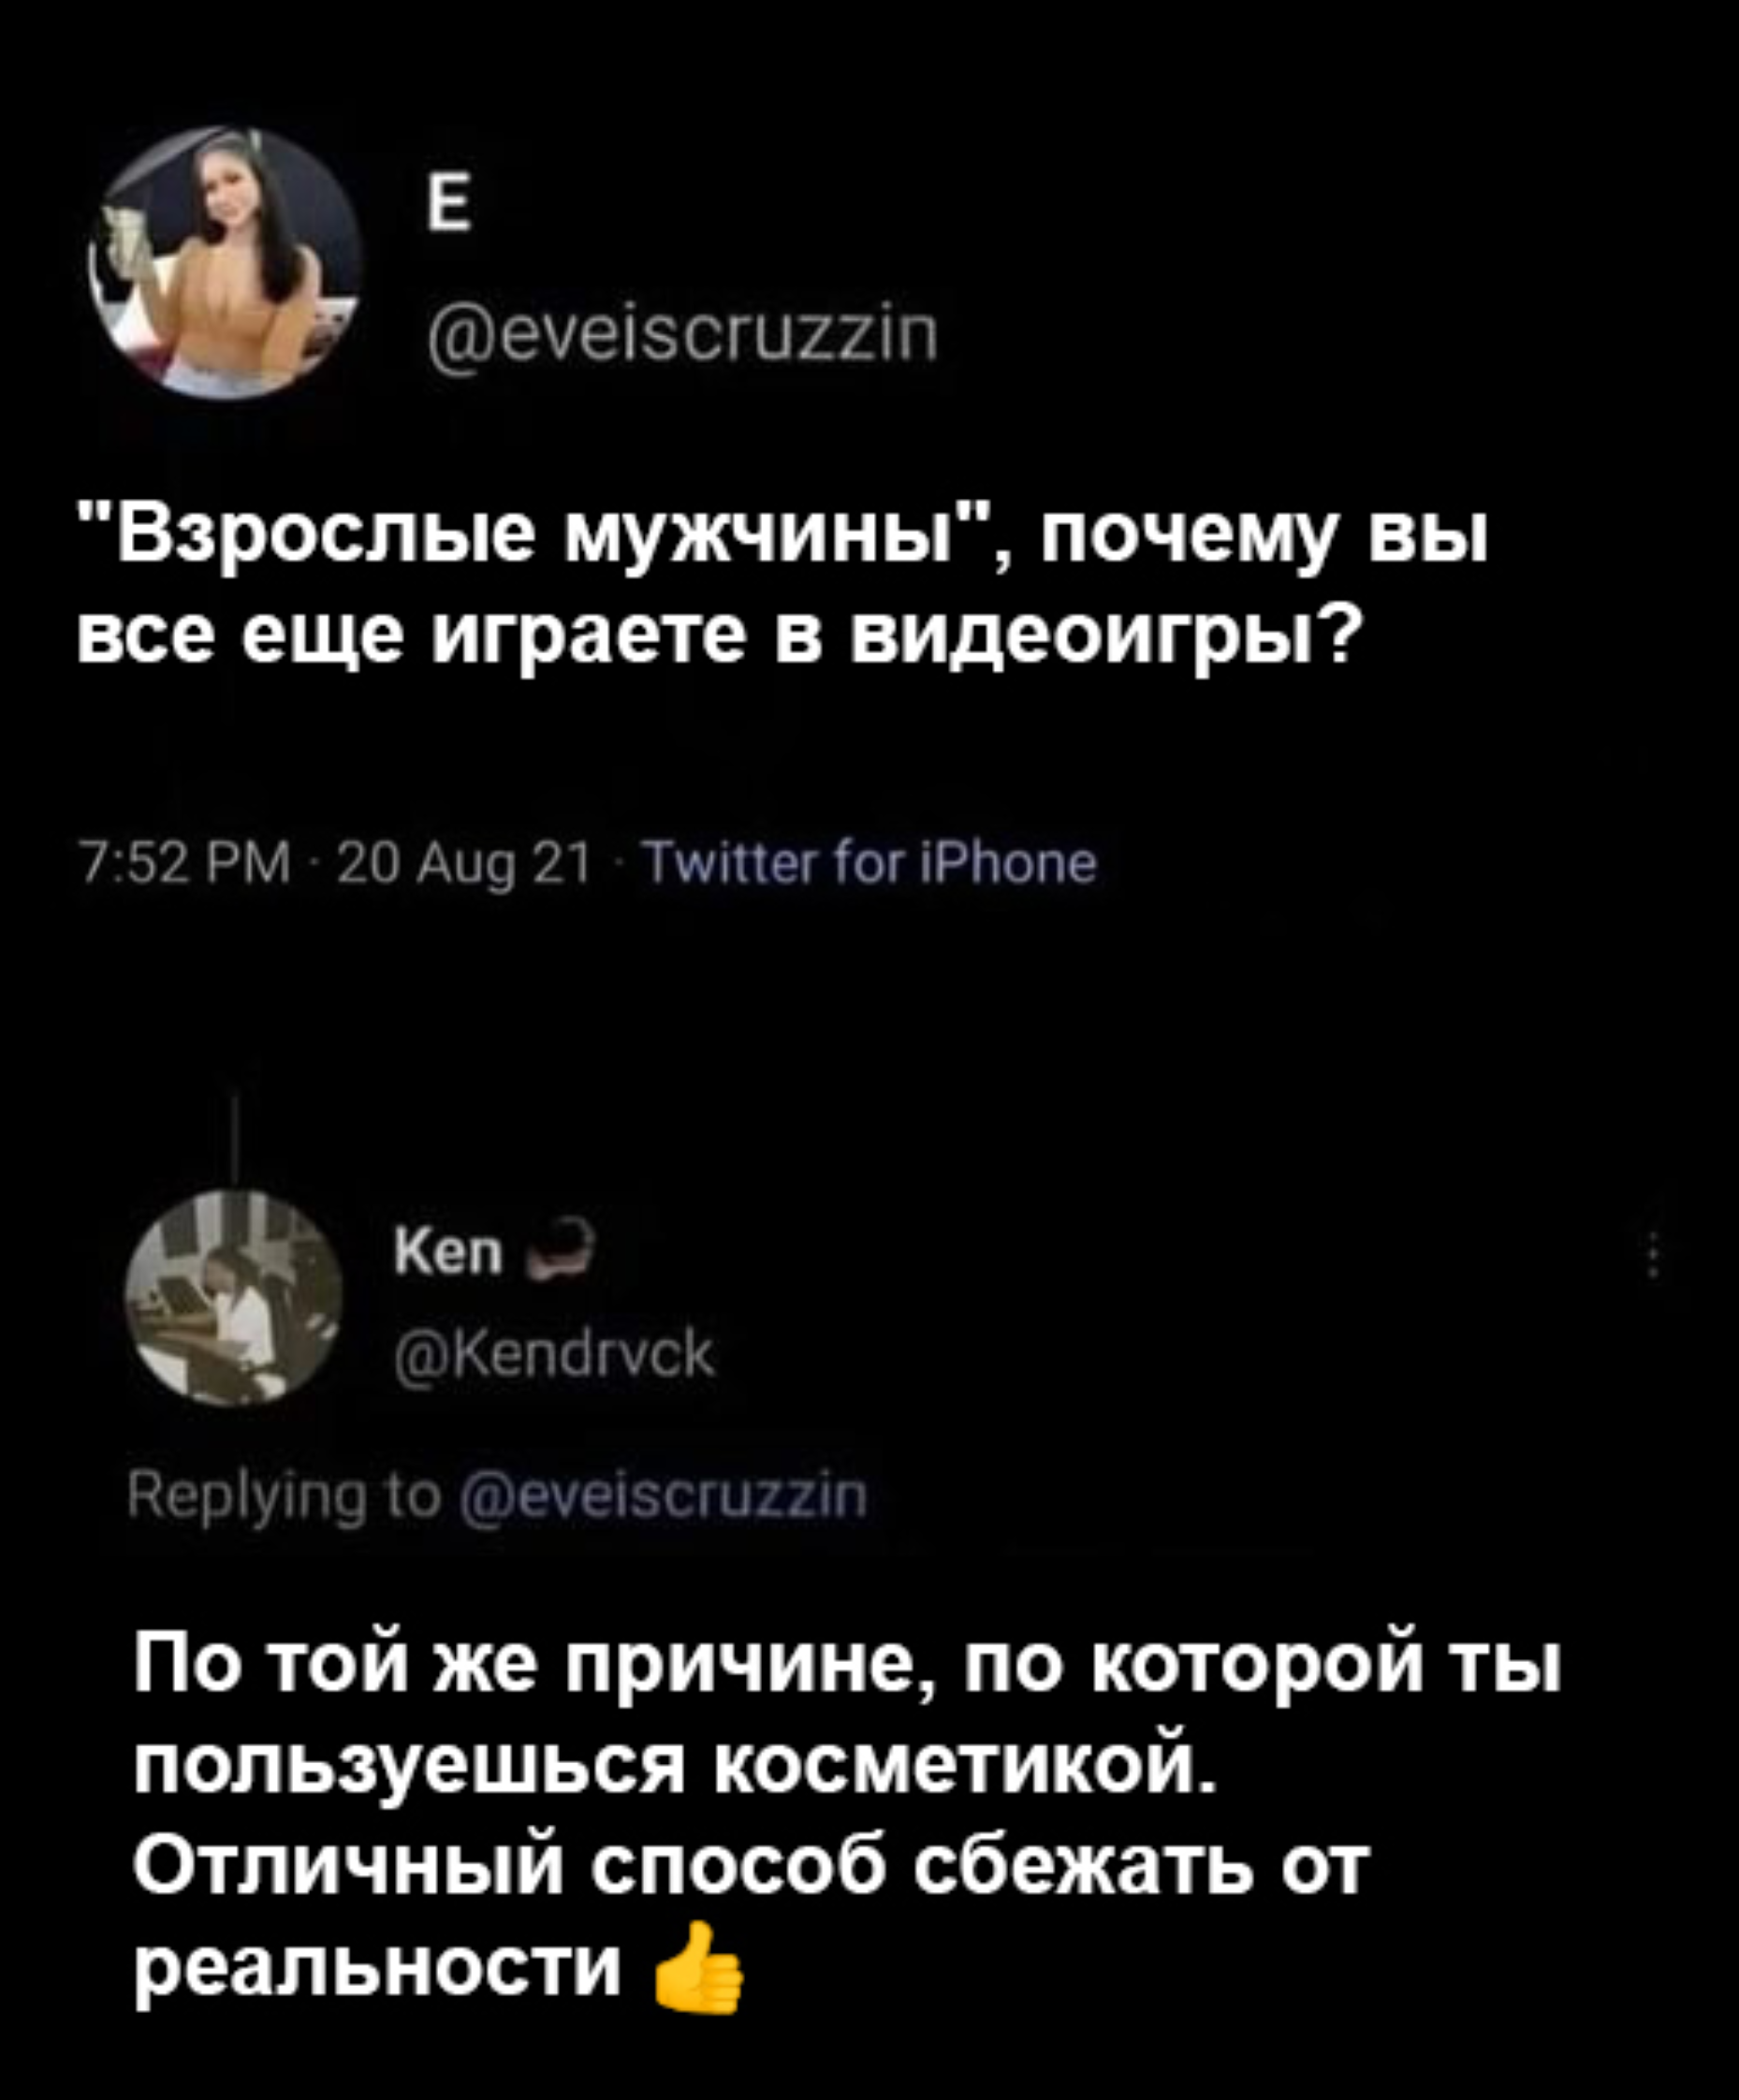The width and height of the screenshot is (1739, 2100).
Task: Click the thread connector line above Ken's avatar
Action: pyautogui.click(x=233, y=1139)
